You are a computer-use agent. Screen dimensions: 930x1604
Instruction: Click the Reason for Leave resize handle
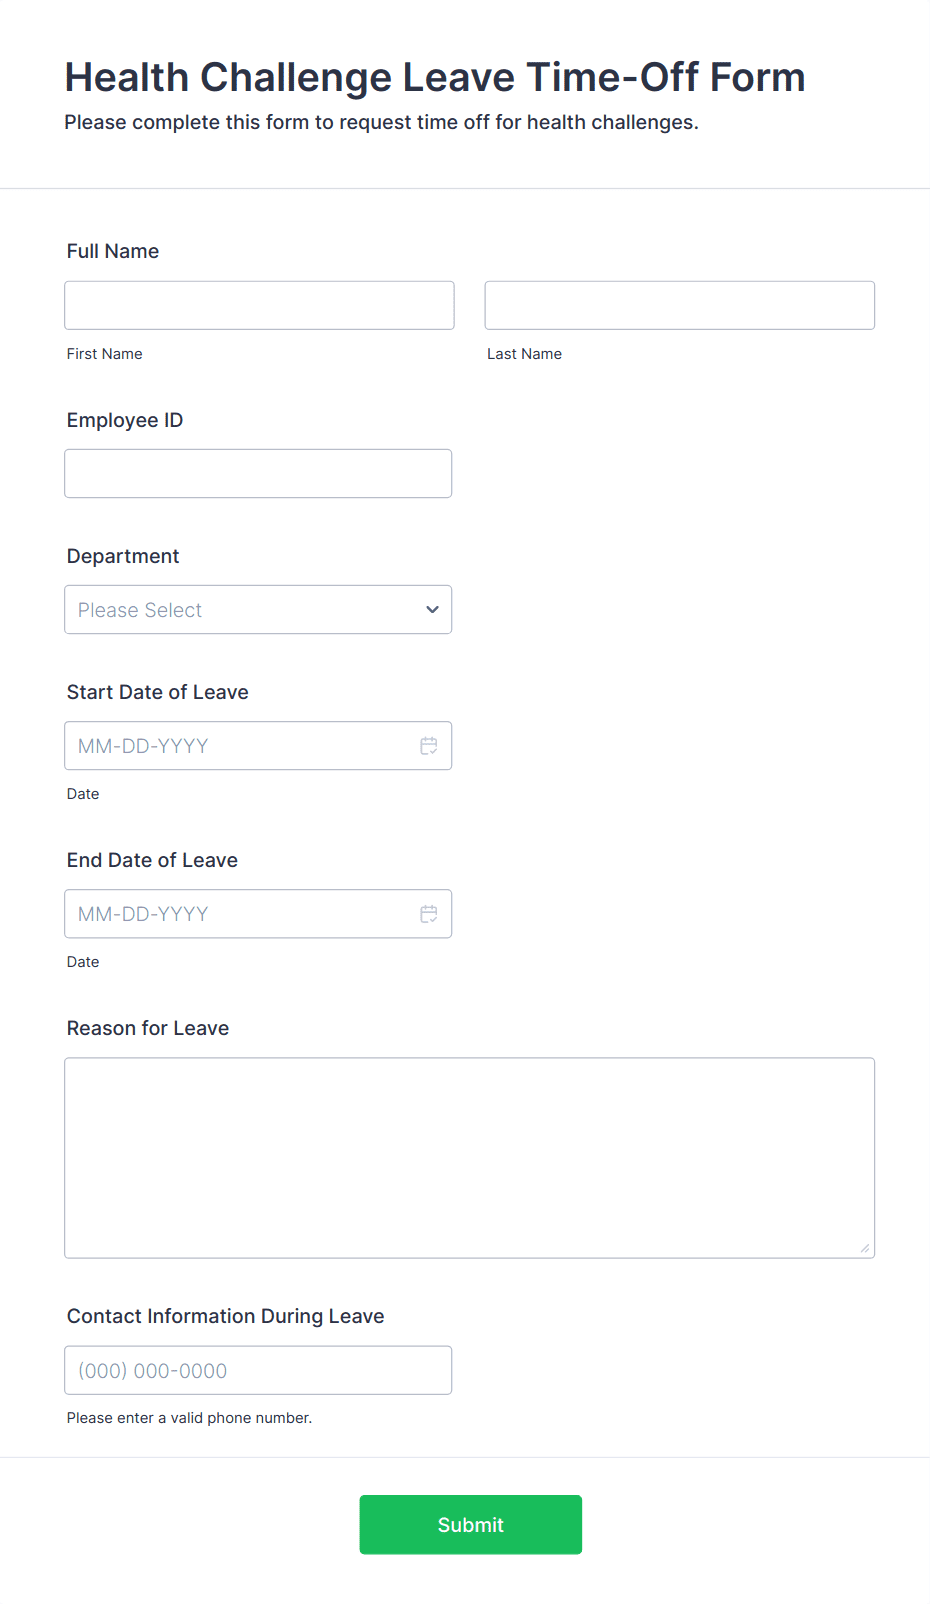click(865, 1248)
